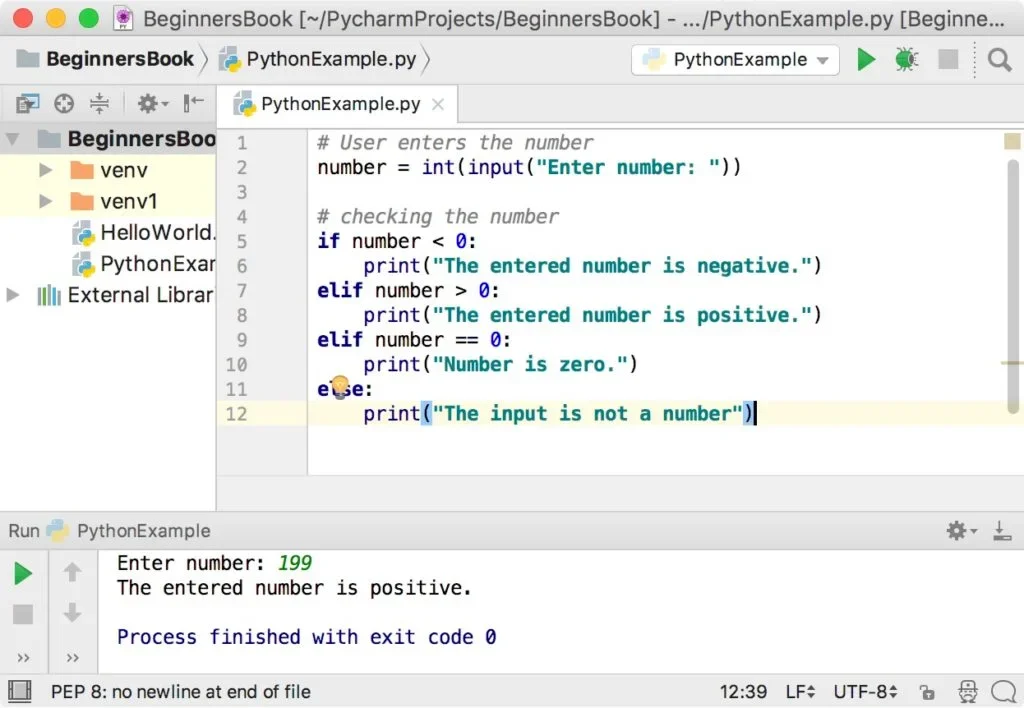Select the PythonExample tab in the Run panel
The image size is (1024, 708).
[x=129, y=531]
